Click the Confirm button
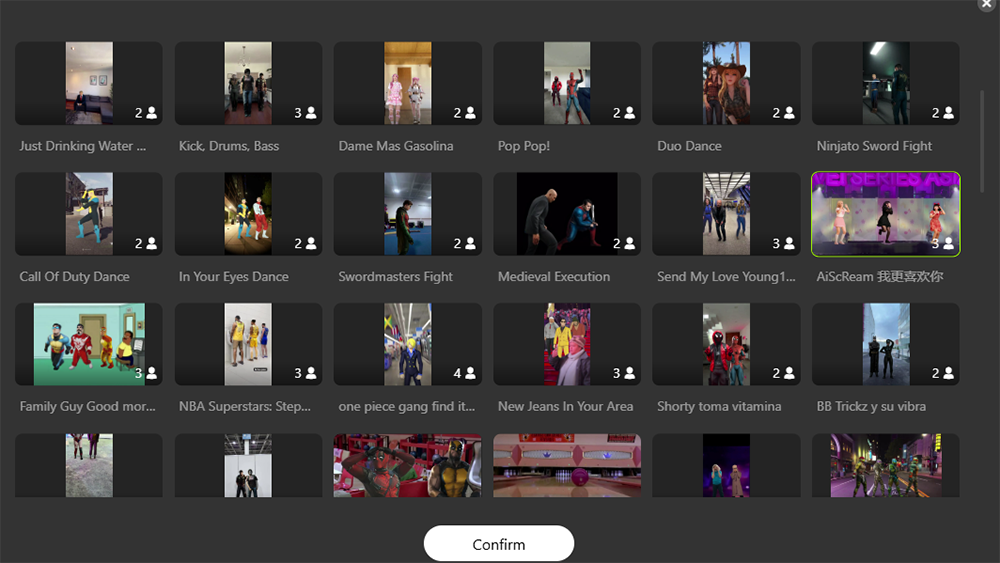The image size is (1000, 563). 499,544
